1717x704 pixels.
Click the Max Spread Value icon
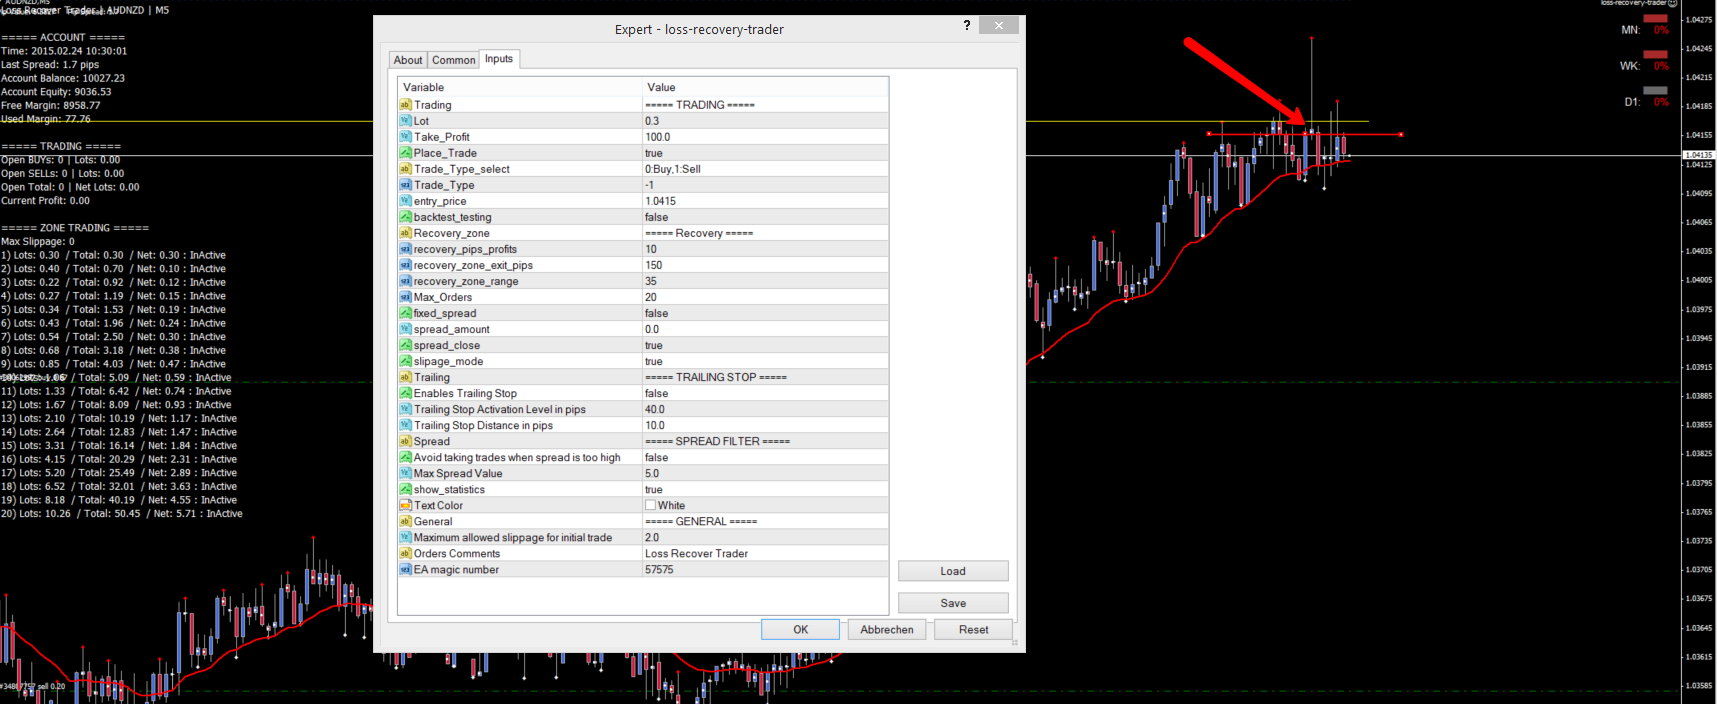click(405, 473)
